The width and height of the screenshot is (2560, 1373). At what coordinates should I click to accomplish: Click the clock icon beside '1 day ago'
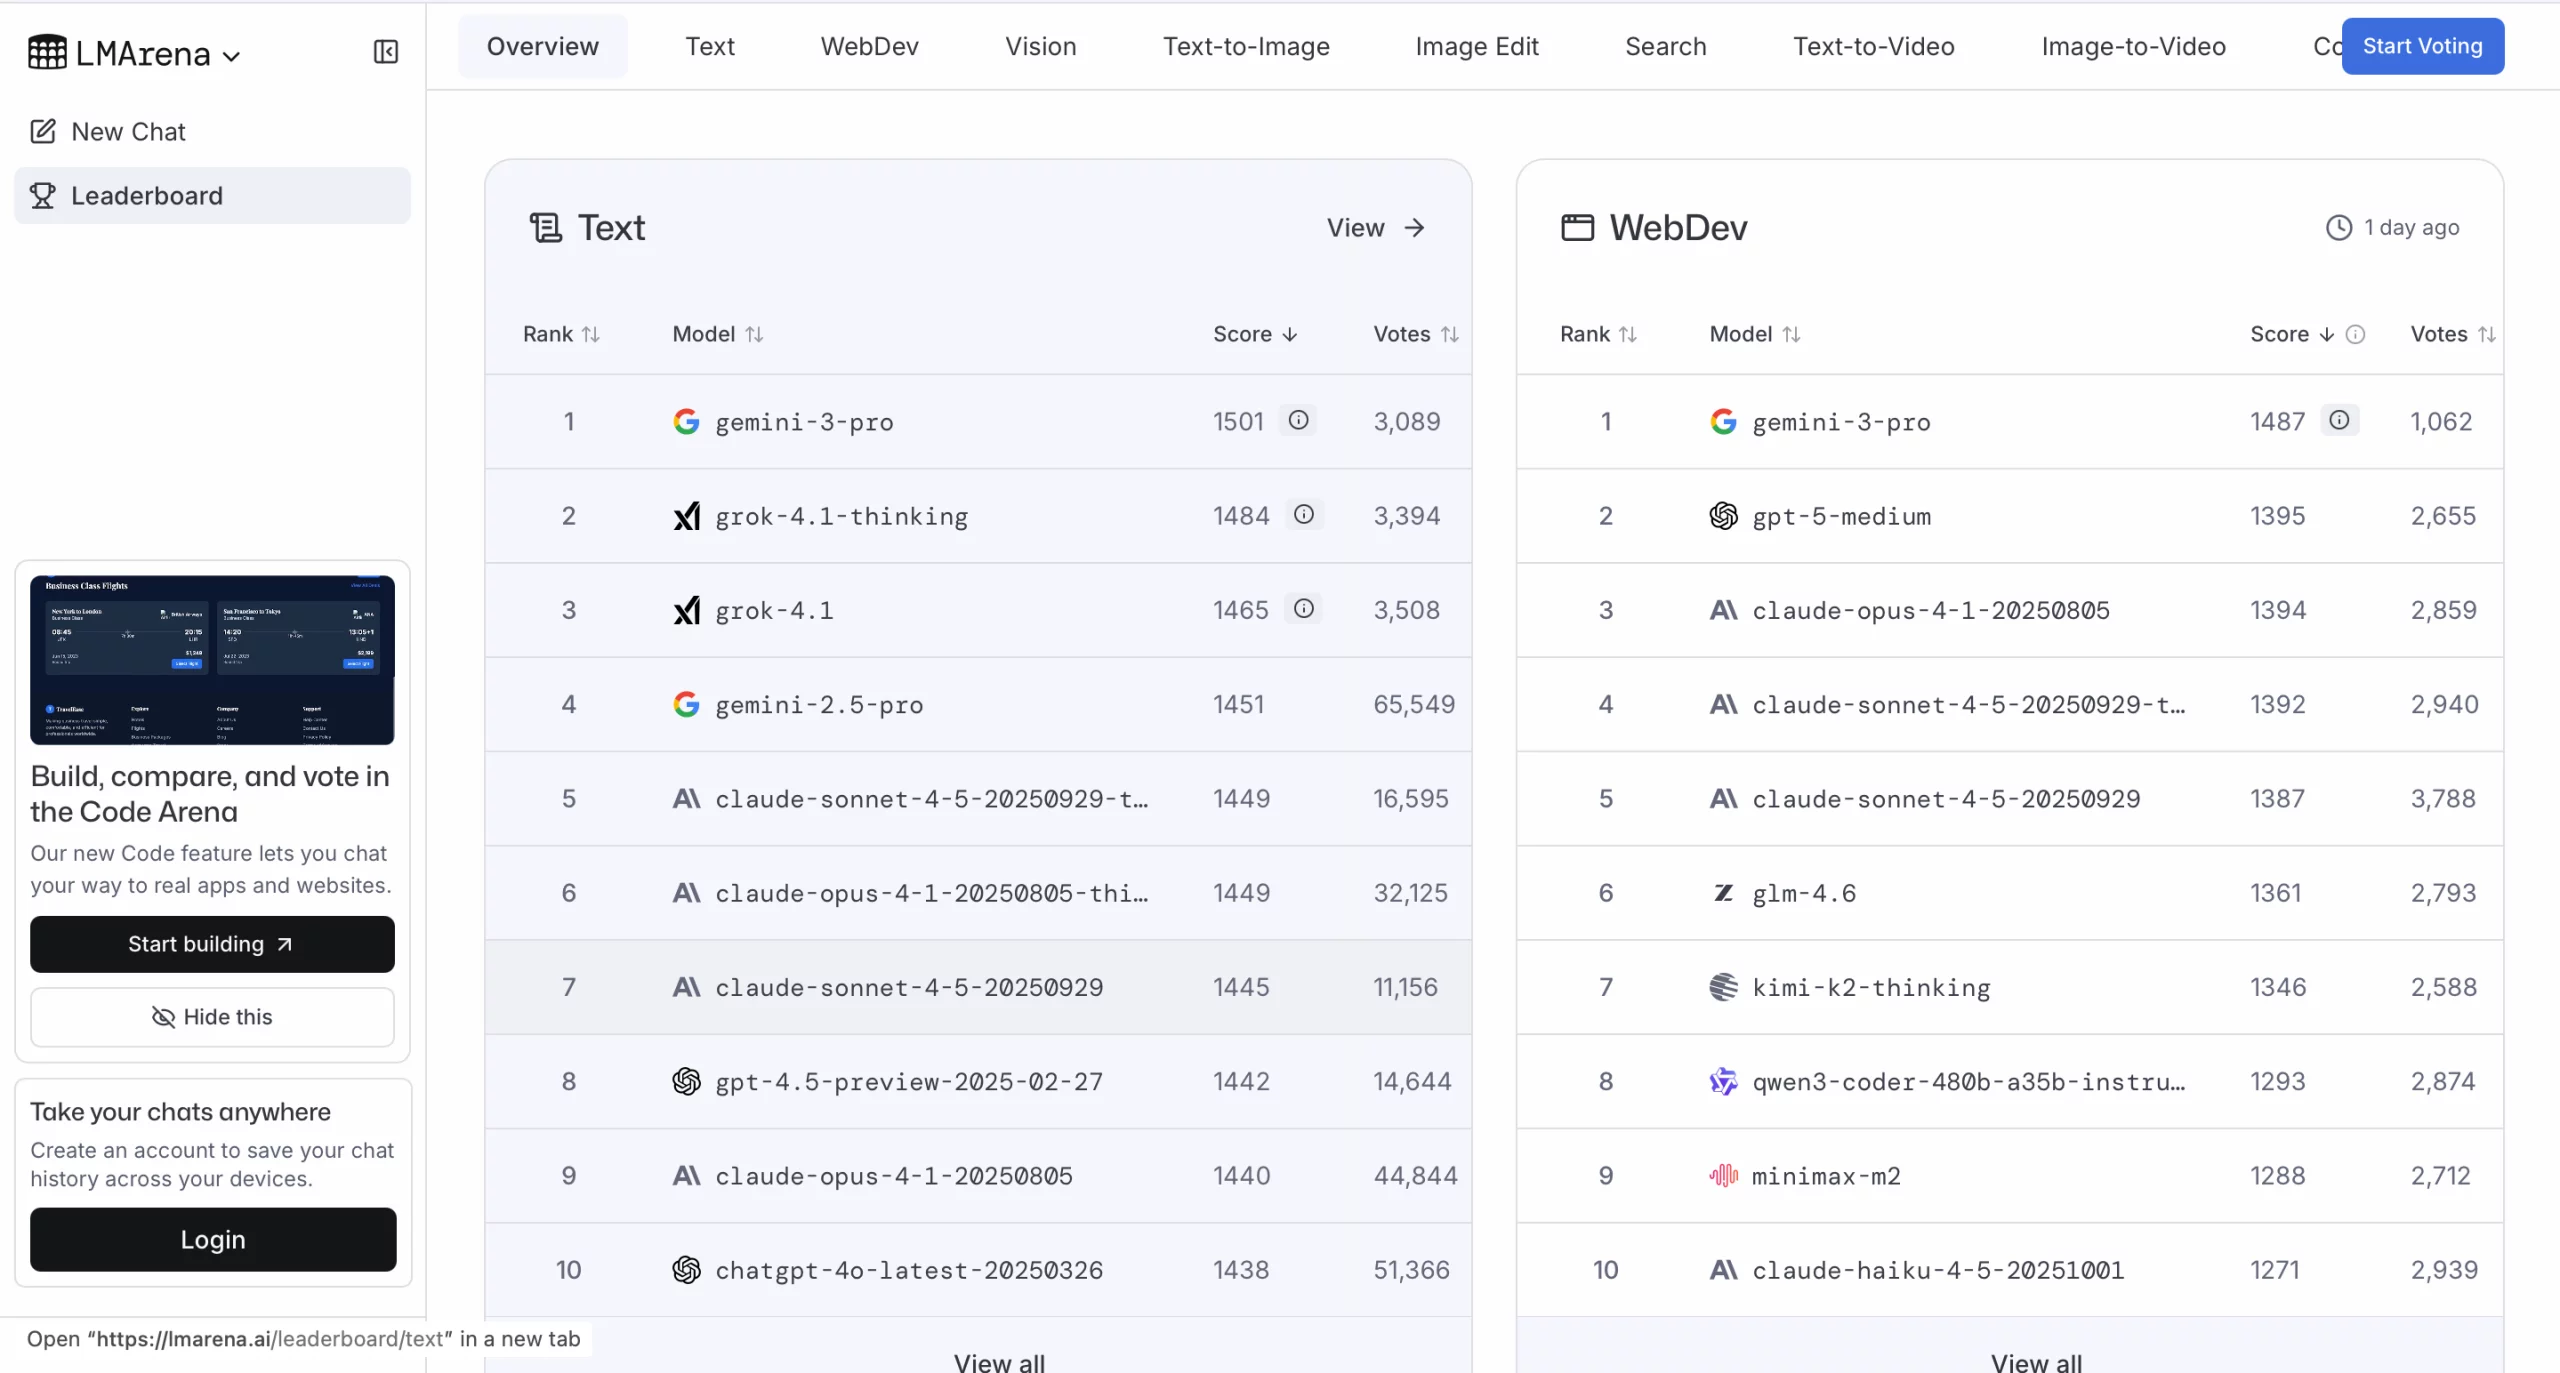[x=2337, y=228]
